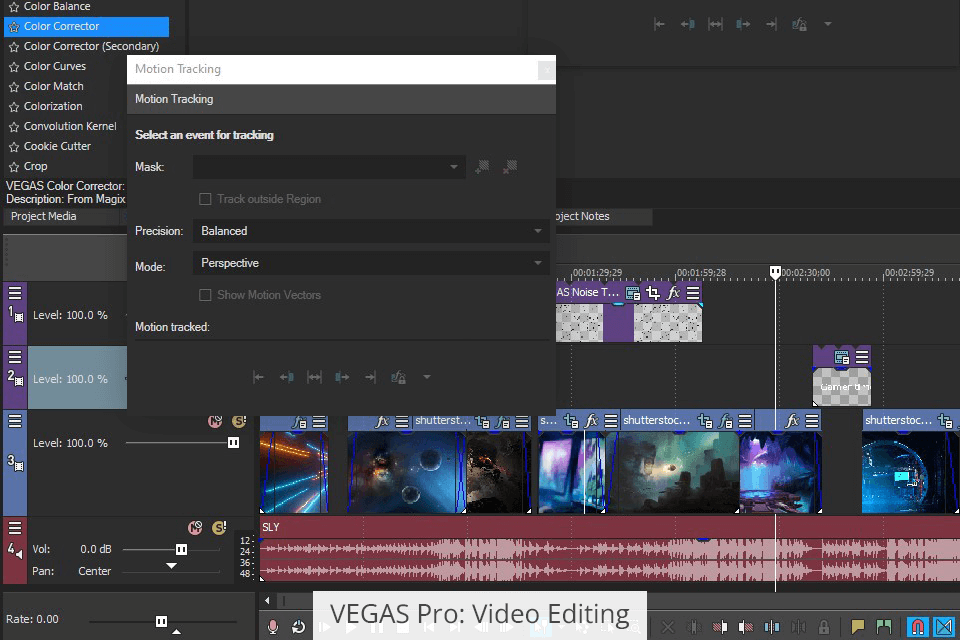Image resolution: width=960 pixels, height=640 pixels.
Task: Star the Color Match effect
Action: pos(14,87)
